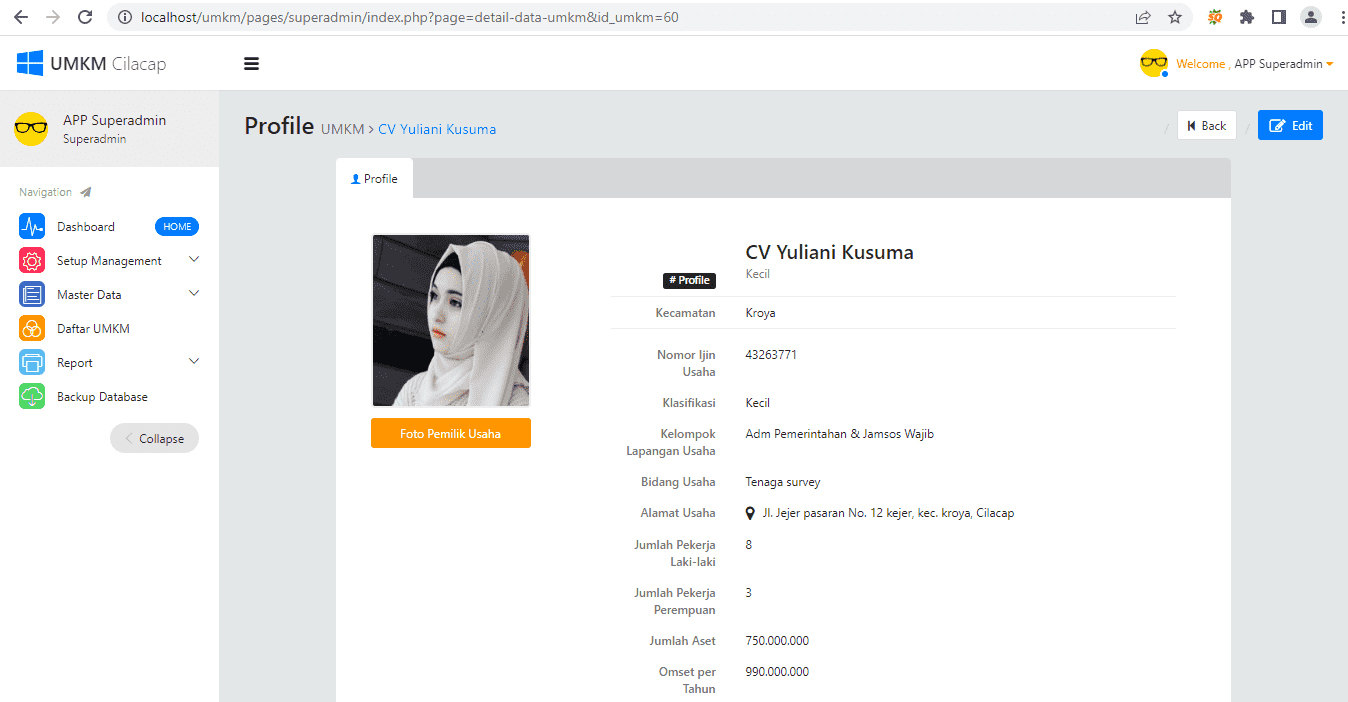This screenshot has width=1348, height=702.
Task: Click the Master Data sidebar icon
Action: [31, 294]
